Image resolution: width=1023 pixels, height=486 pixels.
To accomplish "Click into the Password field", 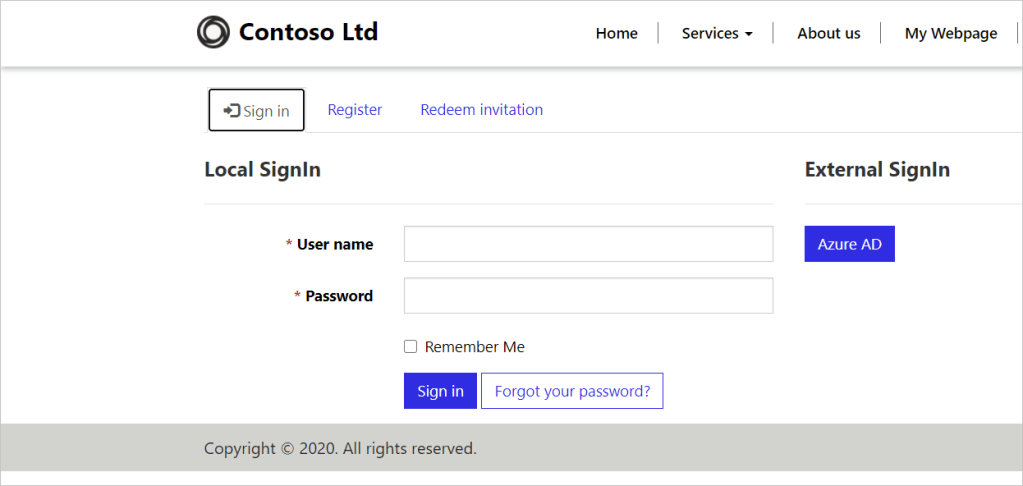I will (x=588, y=296).
